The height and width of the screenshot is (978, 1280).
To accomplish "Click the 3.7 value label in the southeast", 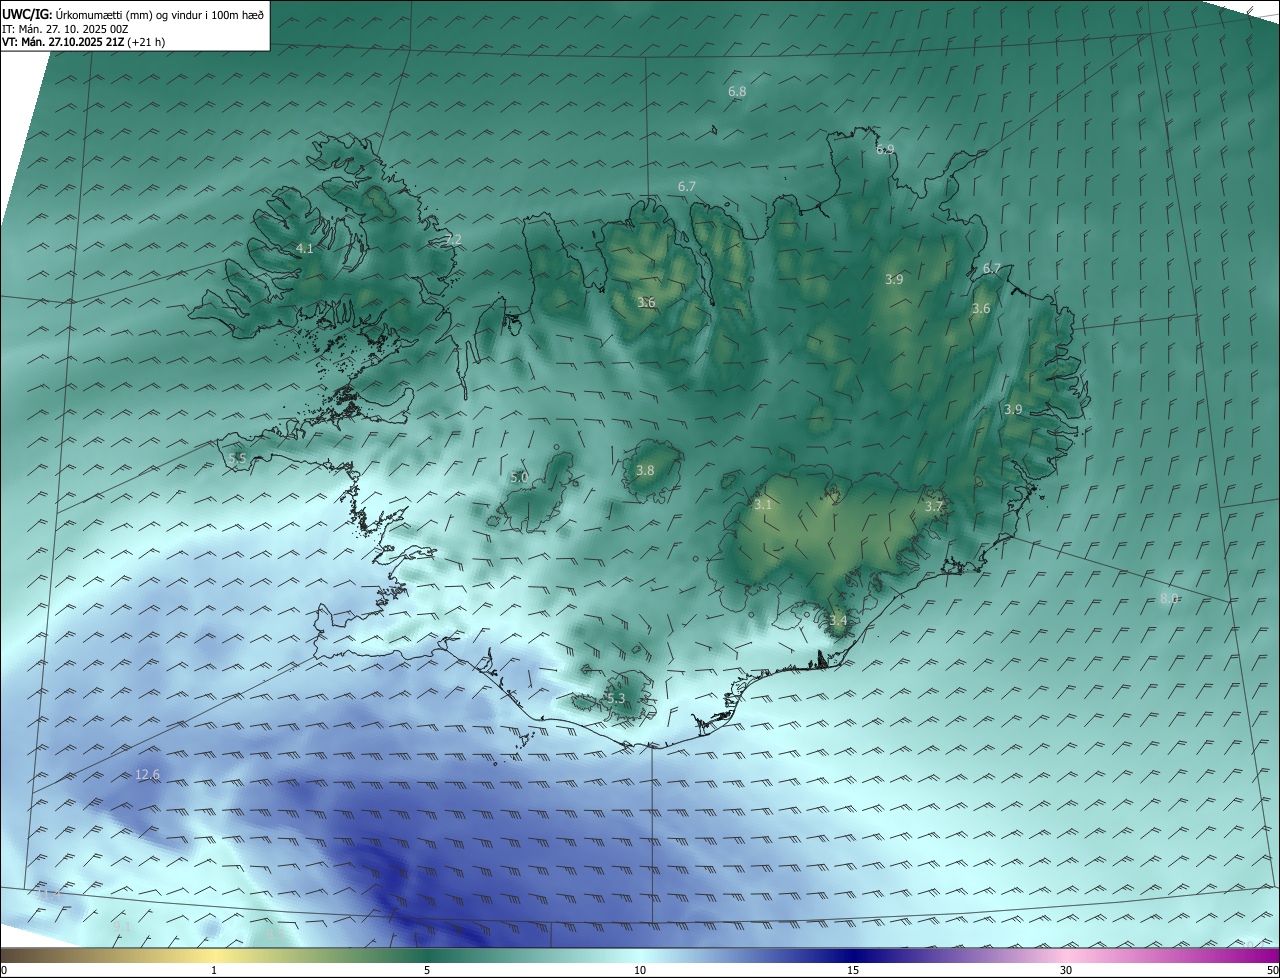I will [x=934, y=506].
